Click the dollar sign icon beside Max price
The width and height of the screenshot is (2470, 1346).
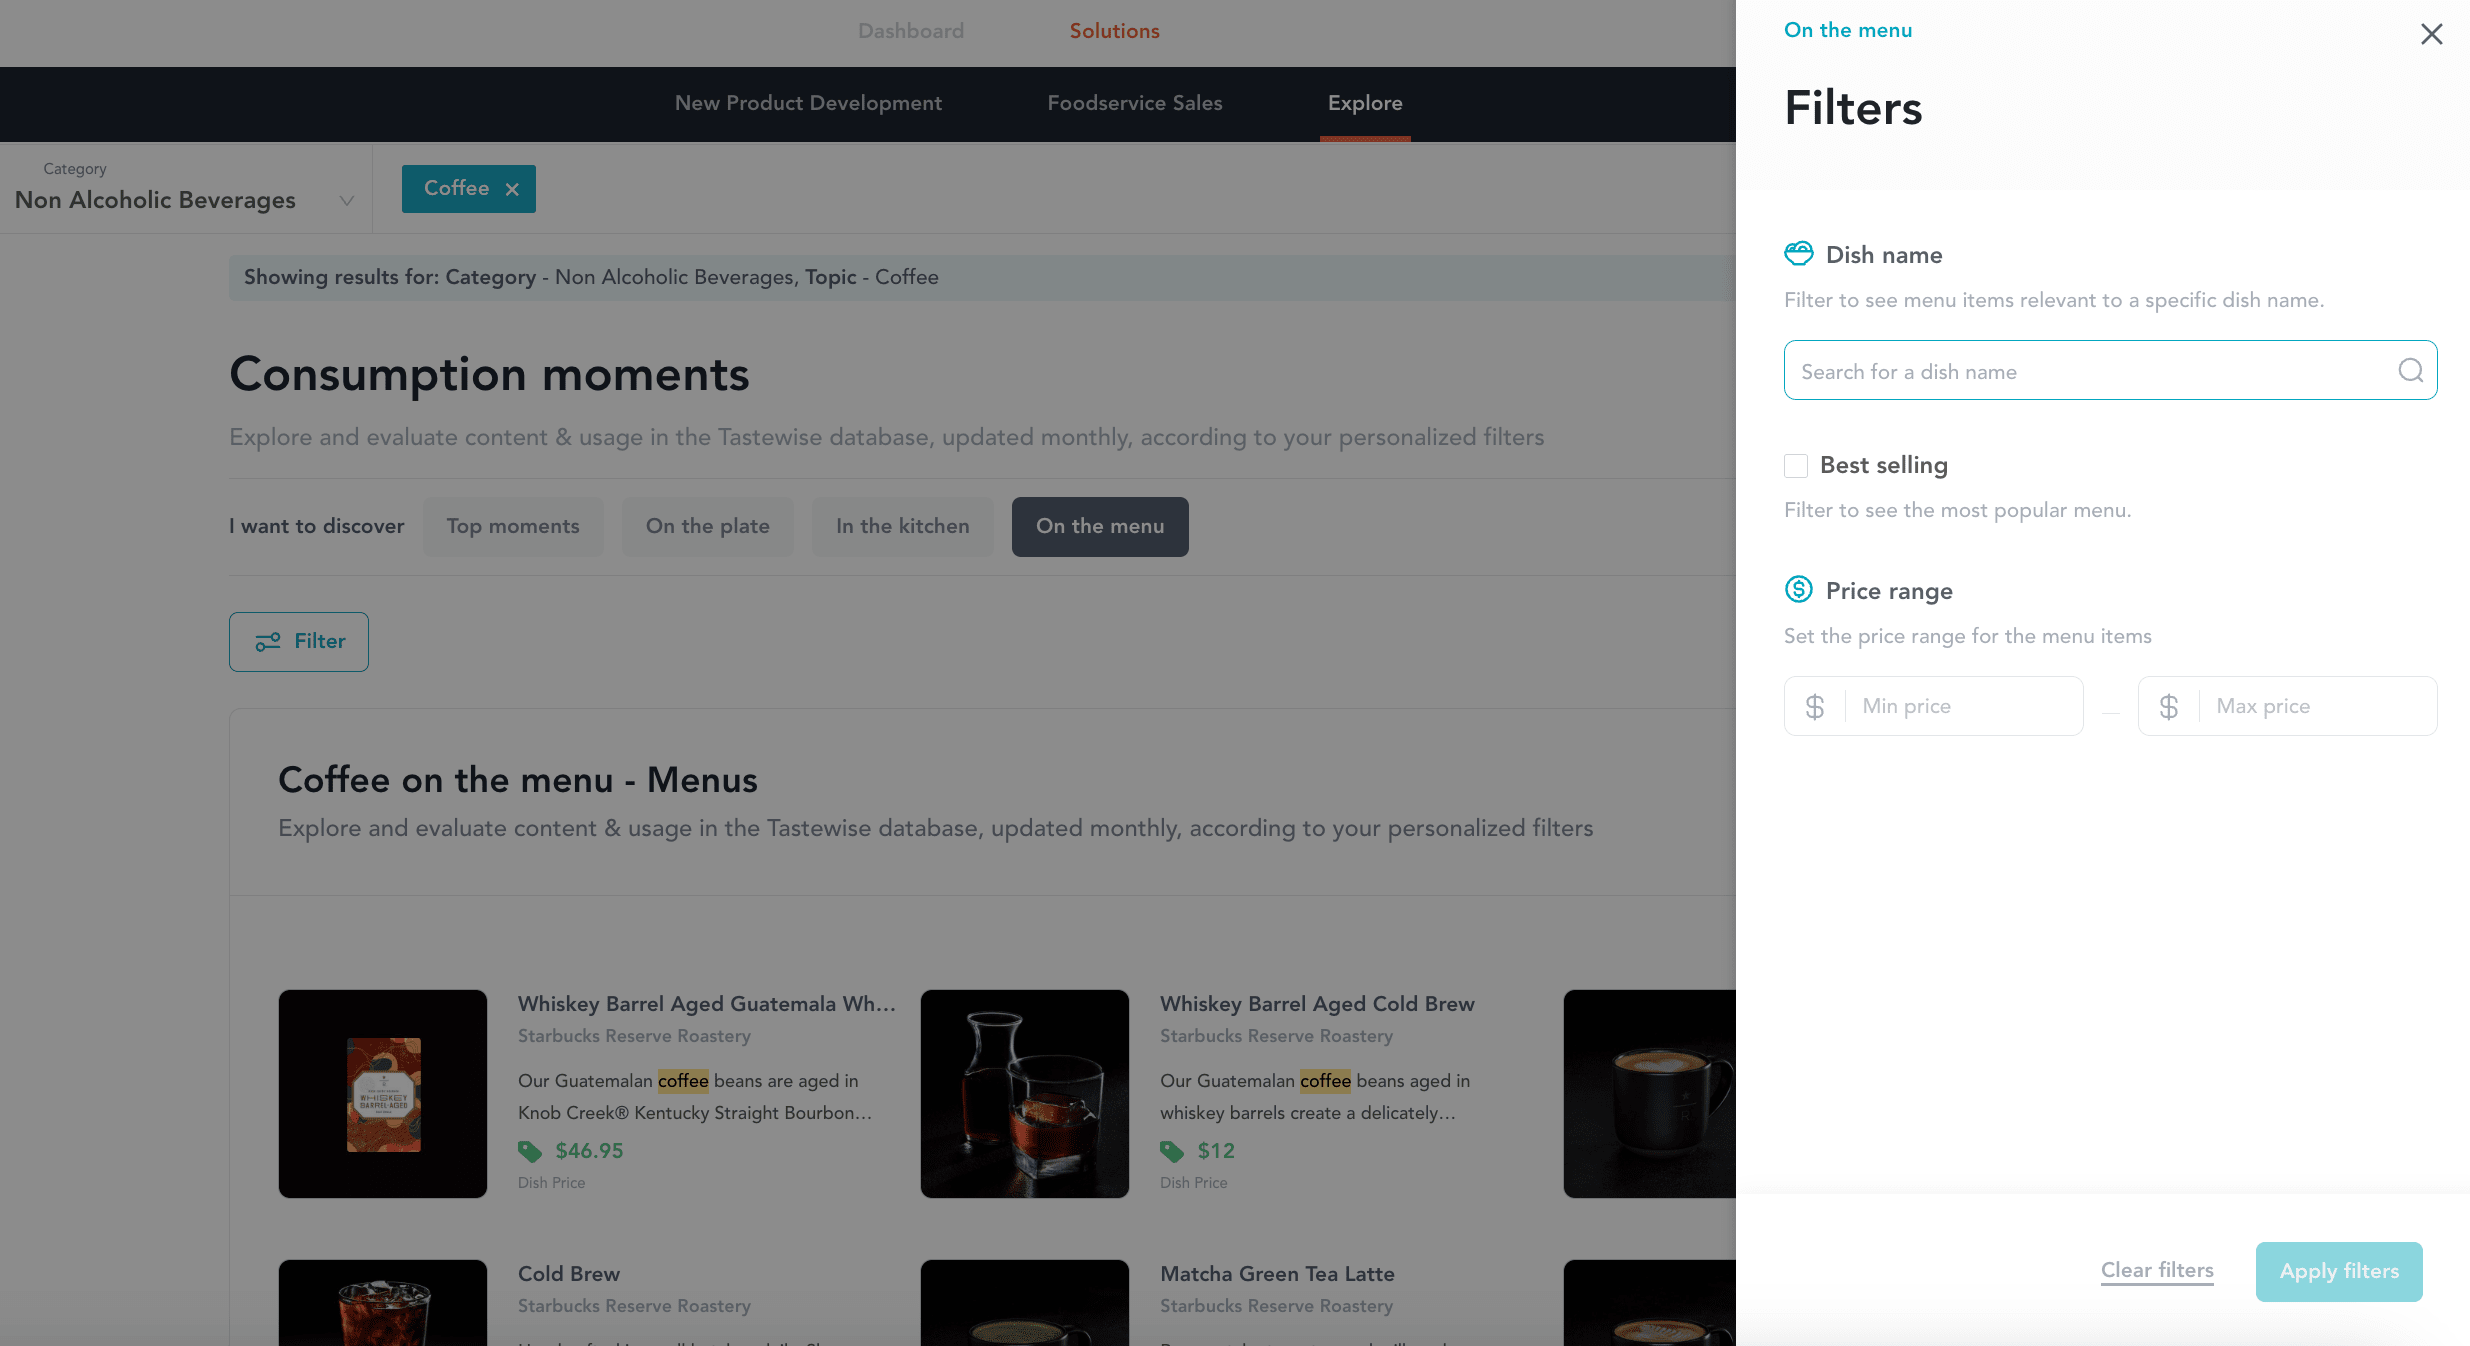click(x=2168, y=707)
